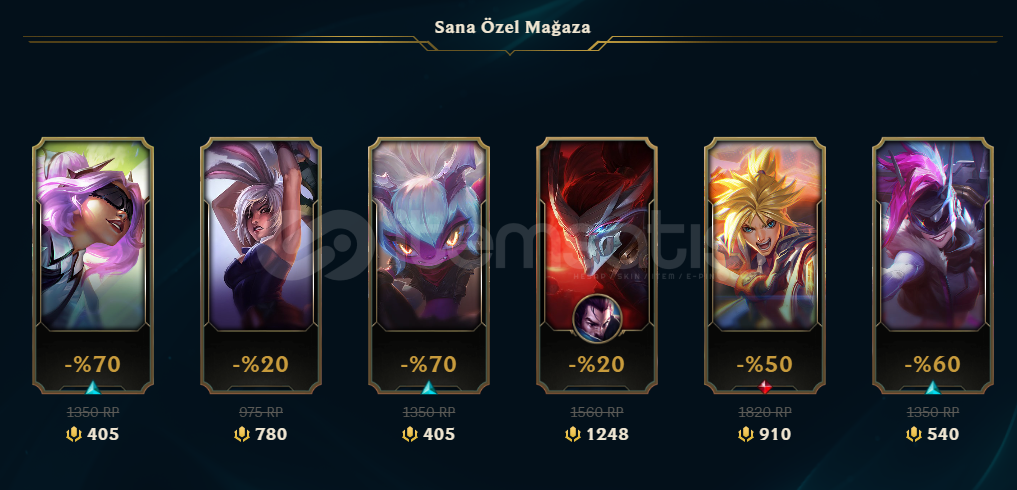Click the RP coin icon beside 780
This screenshot has width=1017, height=490.
tap(242, 434)
